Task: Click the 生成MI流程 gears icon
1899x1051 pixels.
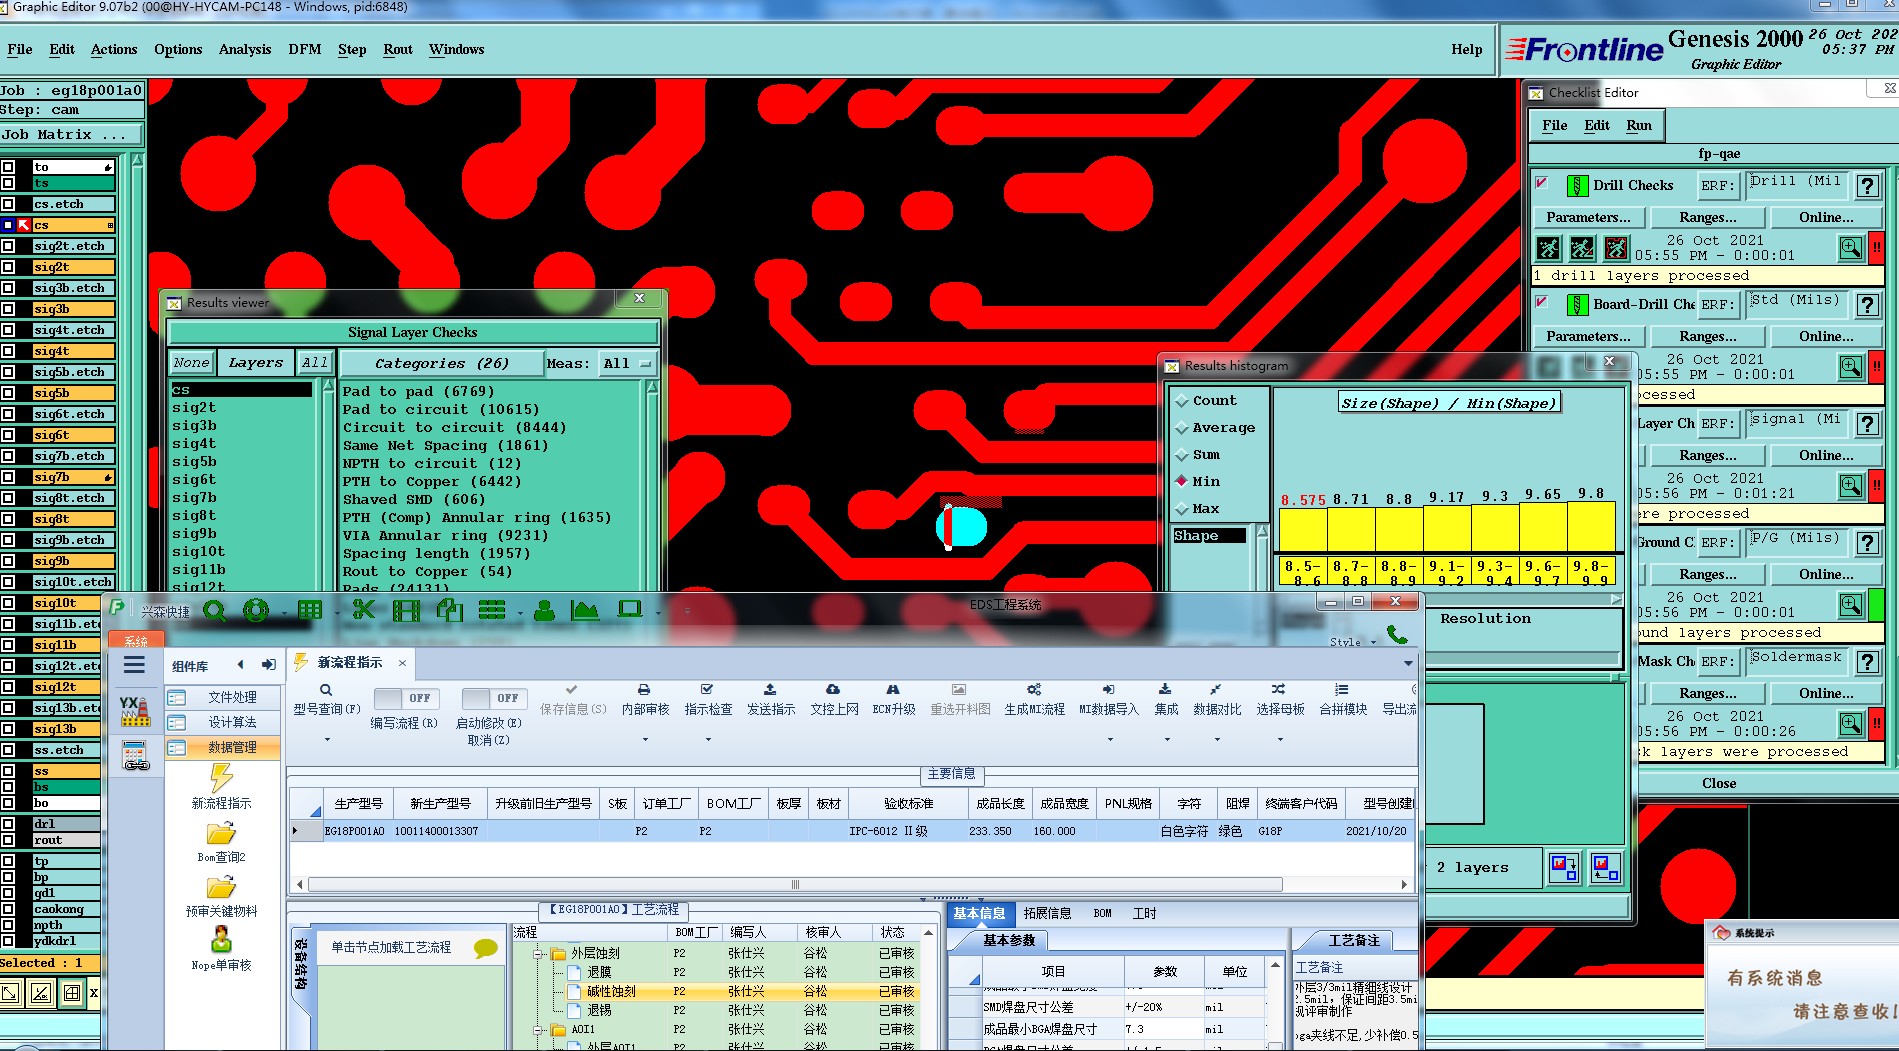Action: [1034, 690]
